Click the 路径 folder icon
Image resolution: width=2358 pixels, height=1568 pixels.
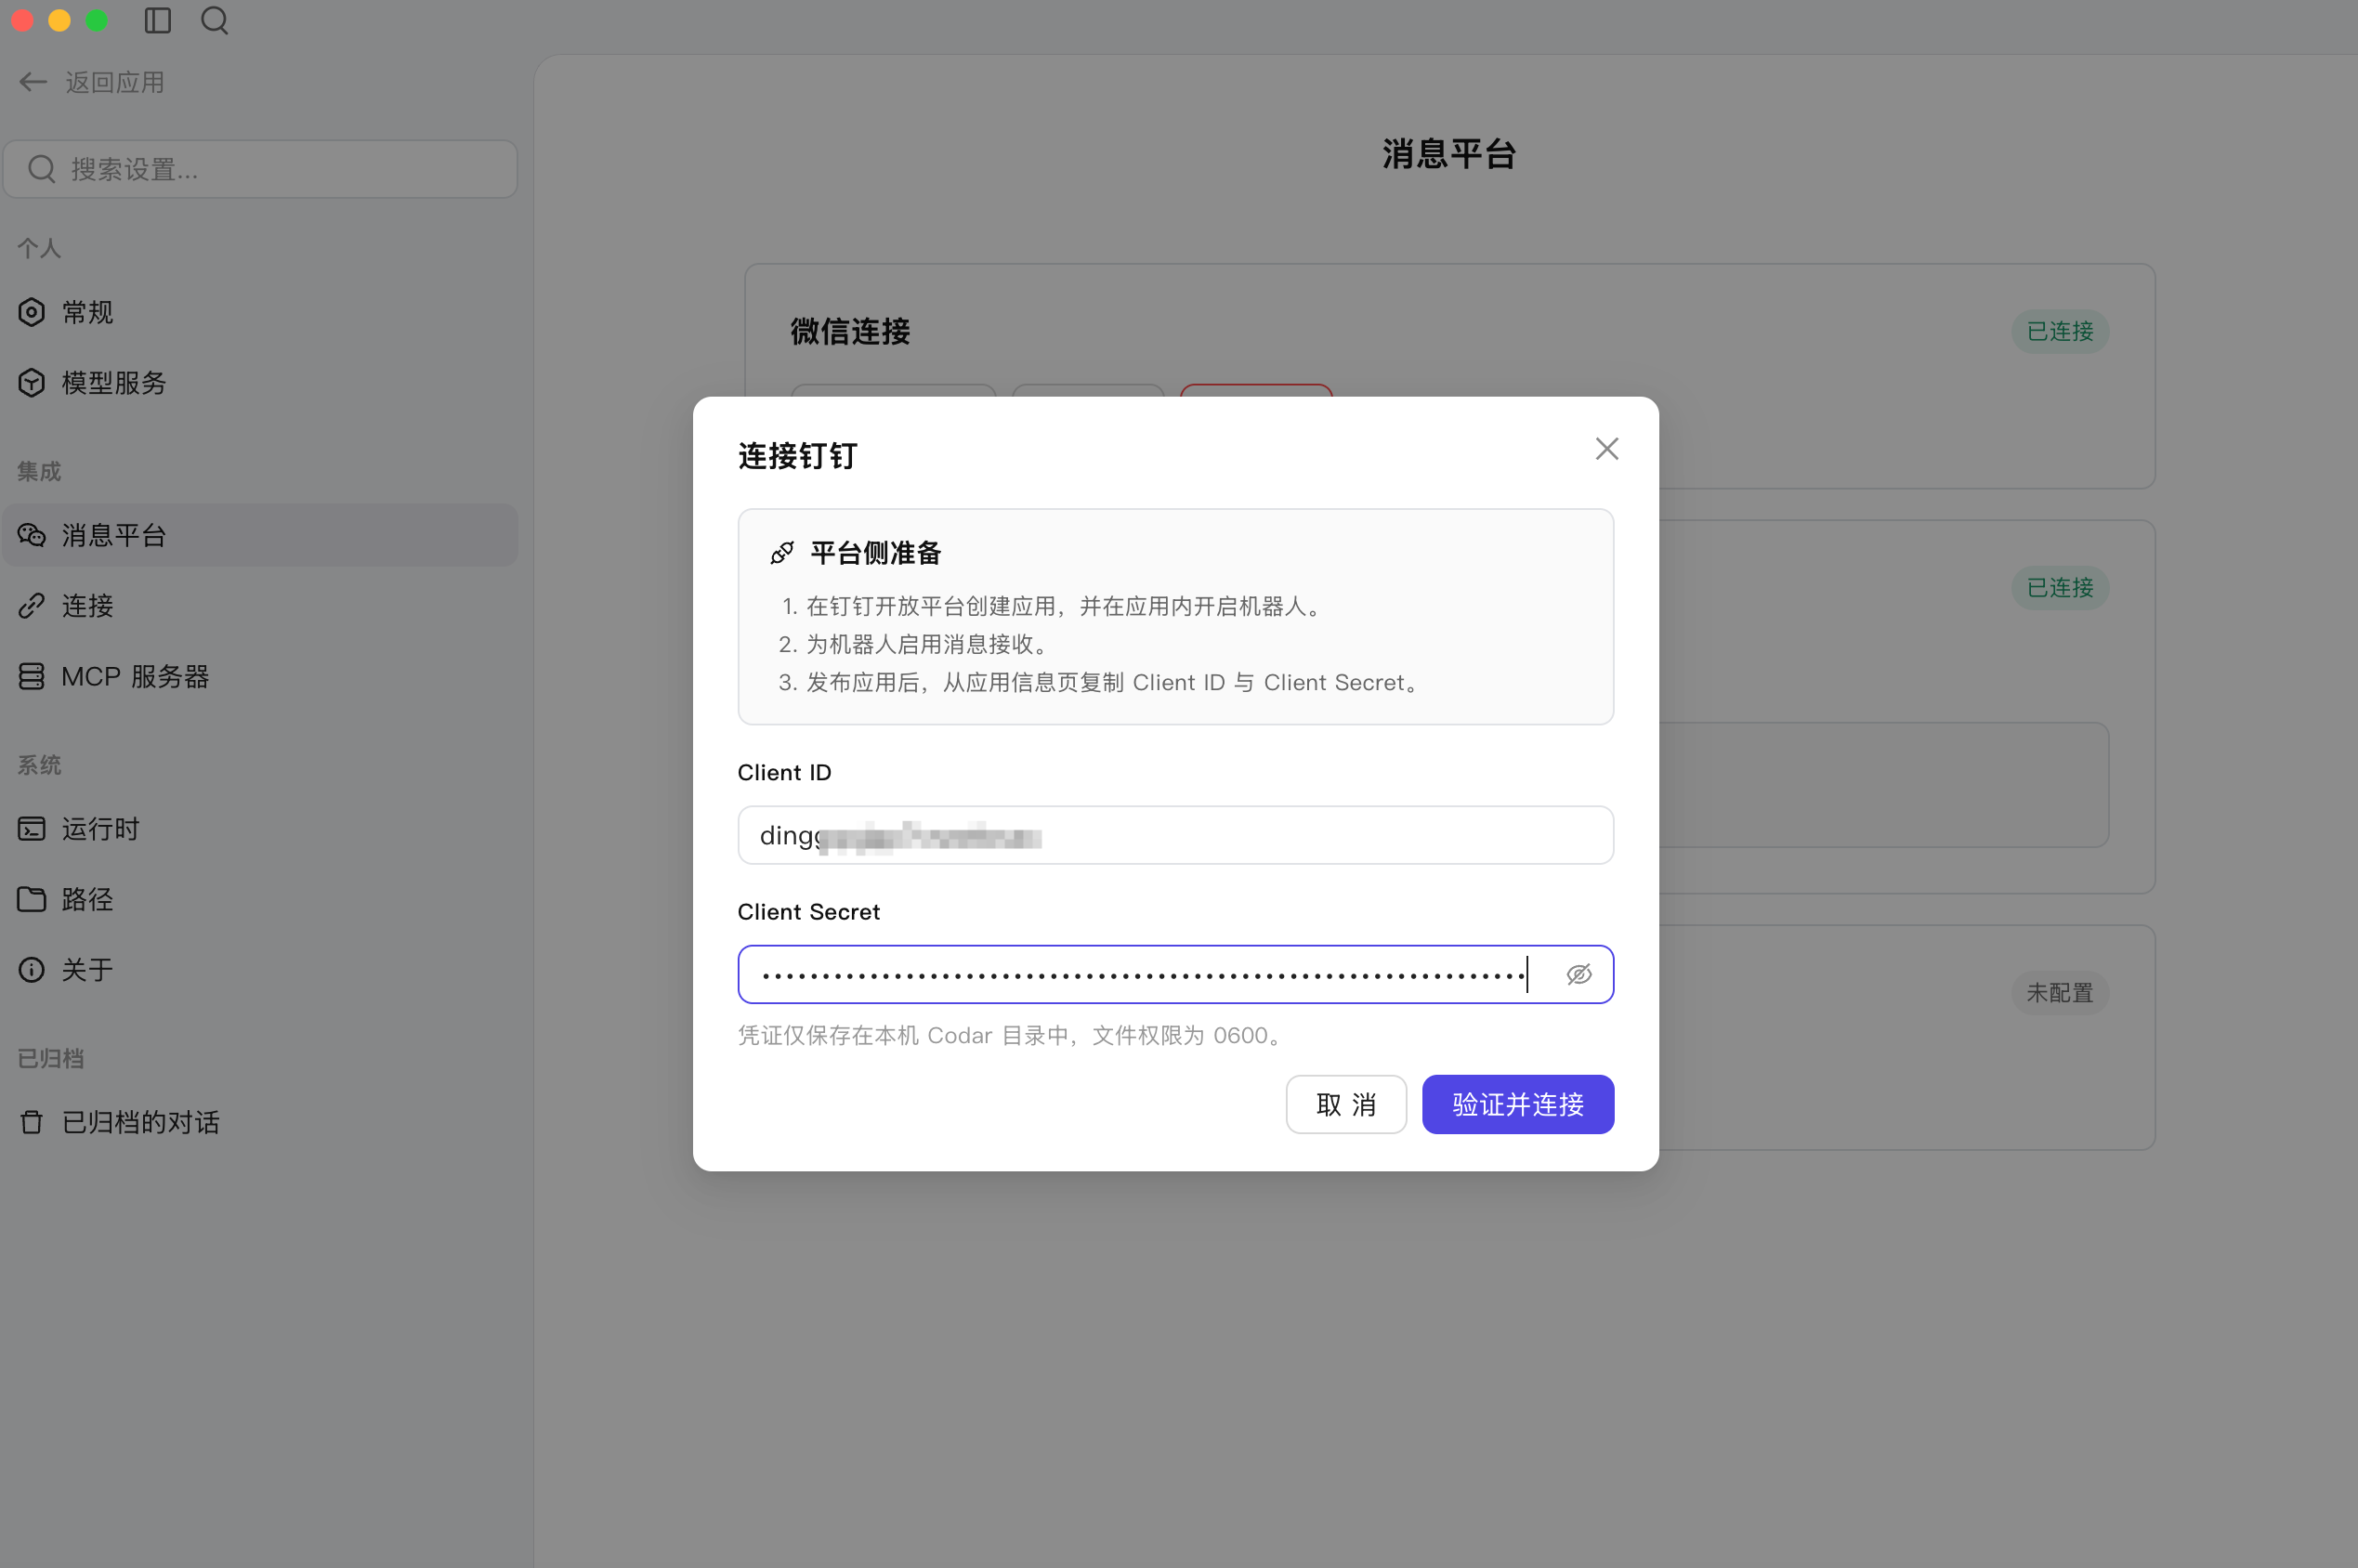(32, 899)
